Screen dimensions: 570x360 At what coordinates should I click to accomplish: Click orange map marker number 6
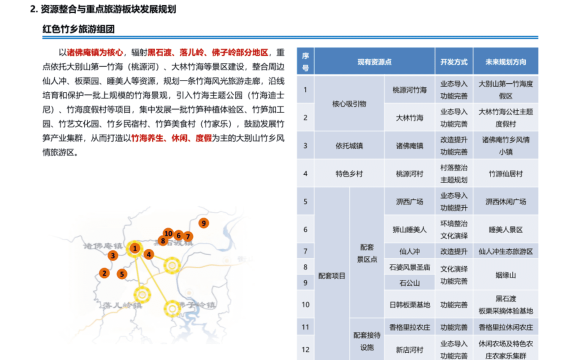(x=178, y=235)
